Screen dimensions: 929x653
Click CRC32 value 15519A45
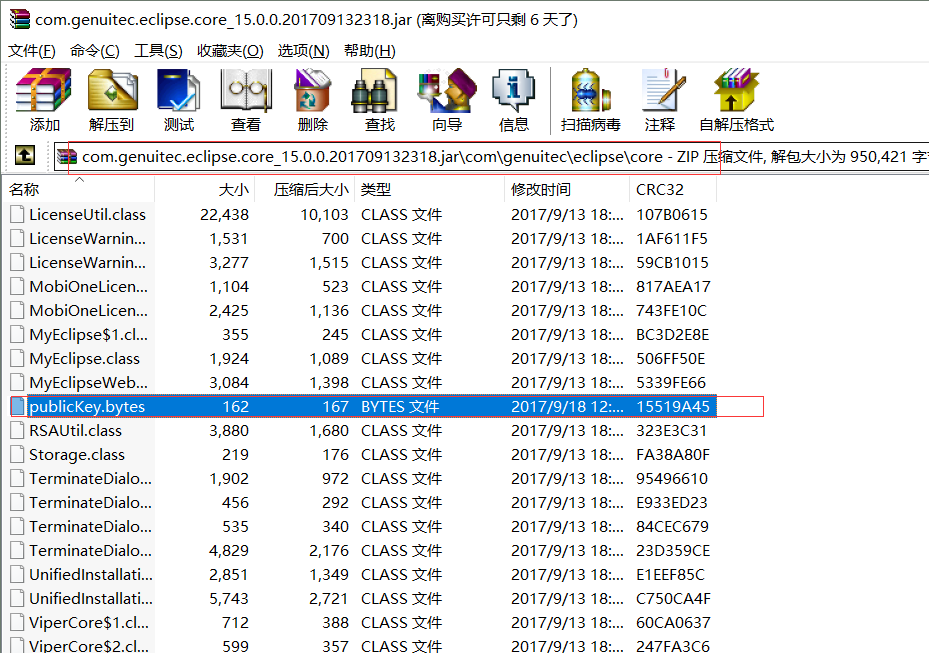(673, 406)
